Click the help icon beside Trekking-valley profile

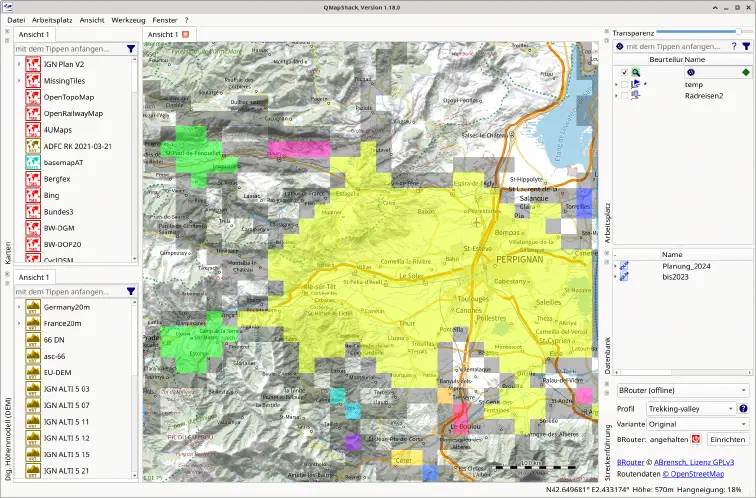743,408
